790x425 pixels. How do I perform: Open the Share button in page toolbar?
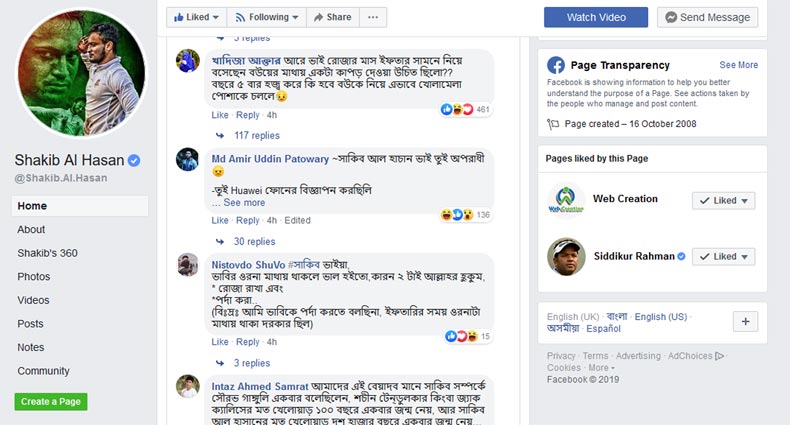331,17
